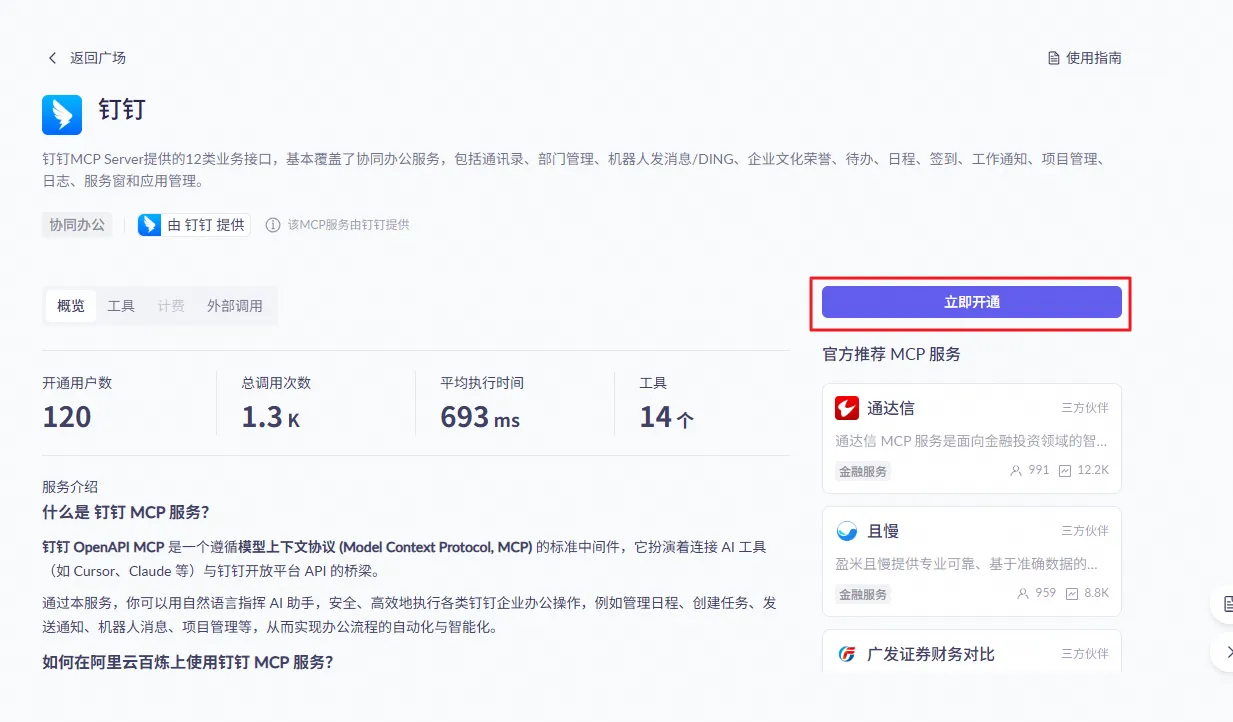Click 金融服务 tag on 通达信 card

863,471
